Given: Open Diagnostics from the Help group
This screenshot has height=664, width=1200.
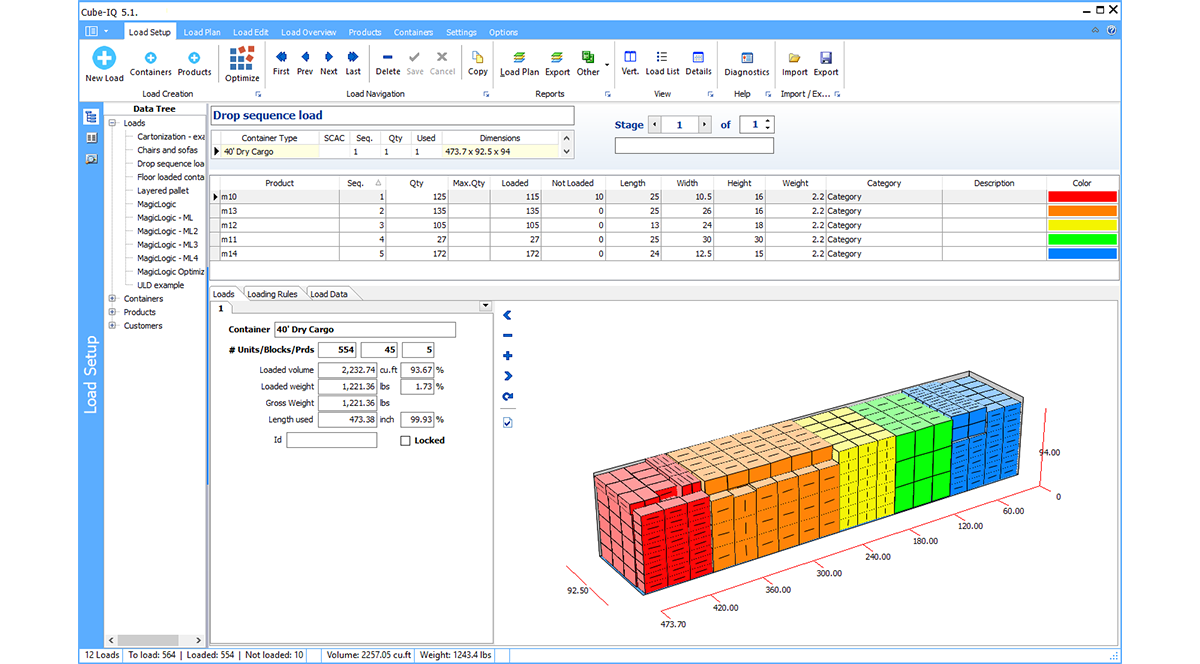Looking at the screenshot, I should pos(747,64).
